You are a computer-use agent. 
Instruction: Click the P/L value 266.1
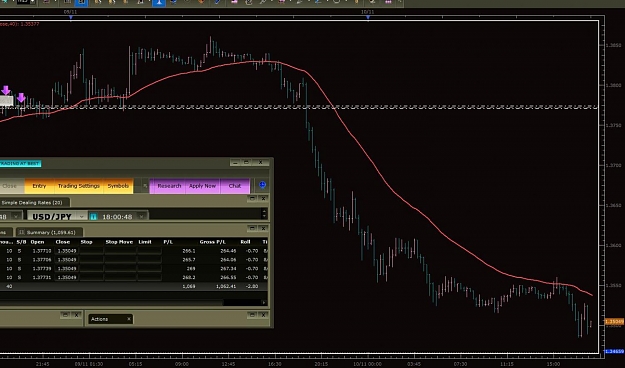(x=189, y=251)
